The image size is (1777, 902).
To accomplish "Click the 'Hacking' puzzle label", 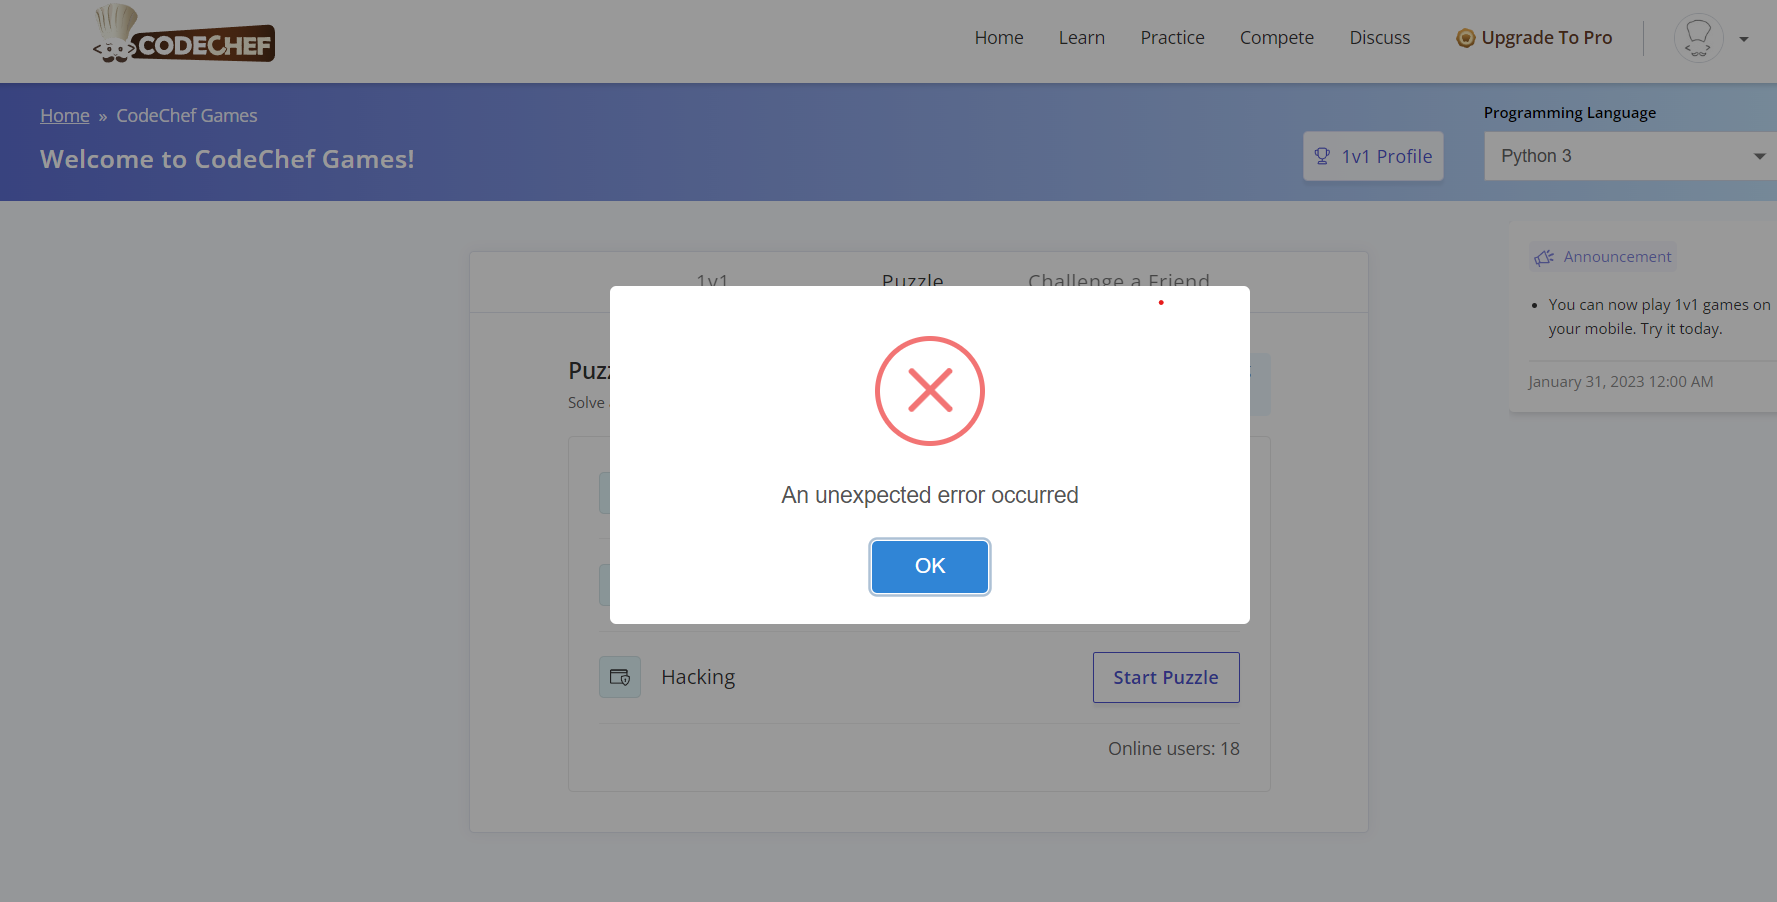I will (698, 677).
